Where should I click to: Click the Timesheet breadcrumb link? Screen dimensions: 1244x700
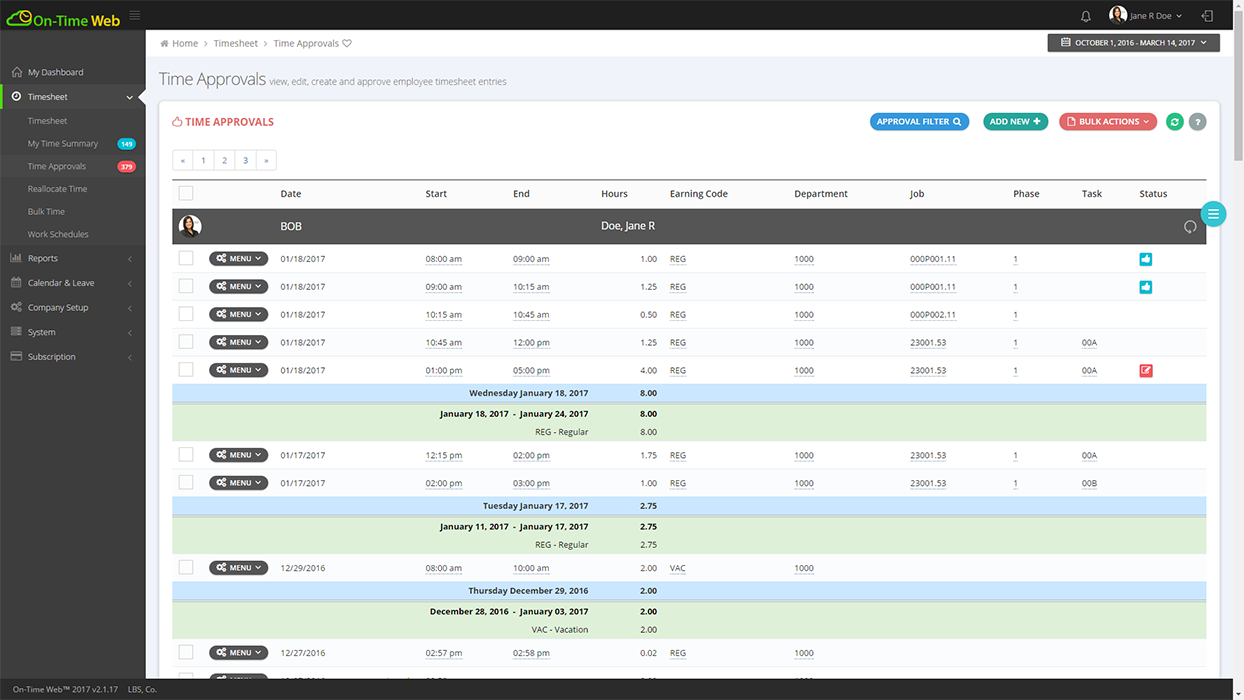235,43
